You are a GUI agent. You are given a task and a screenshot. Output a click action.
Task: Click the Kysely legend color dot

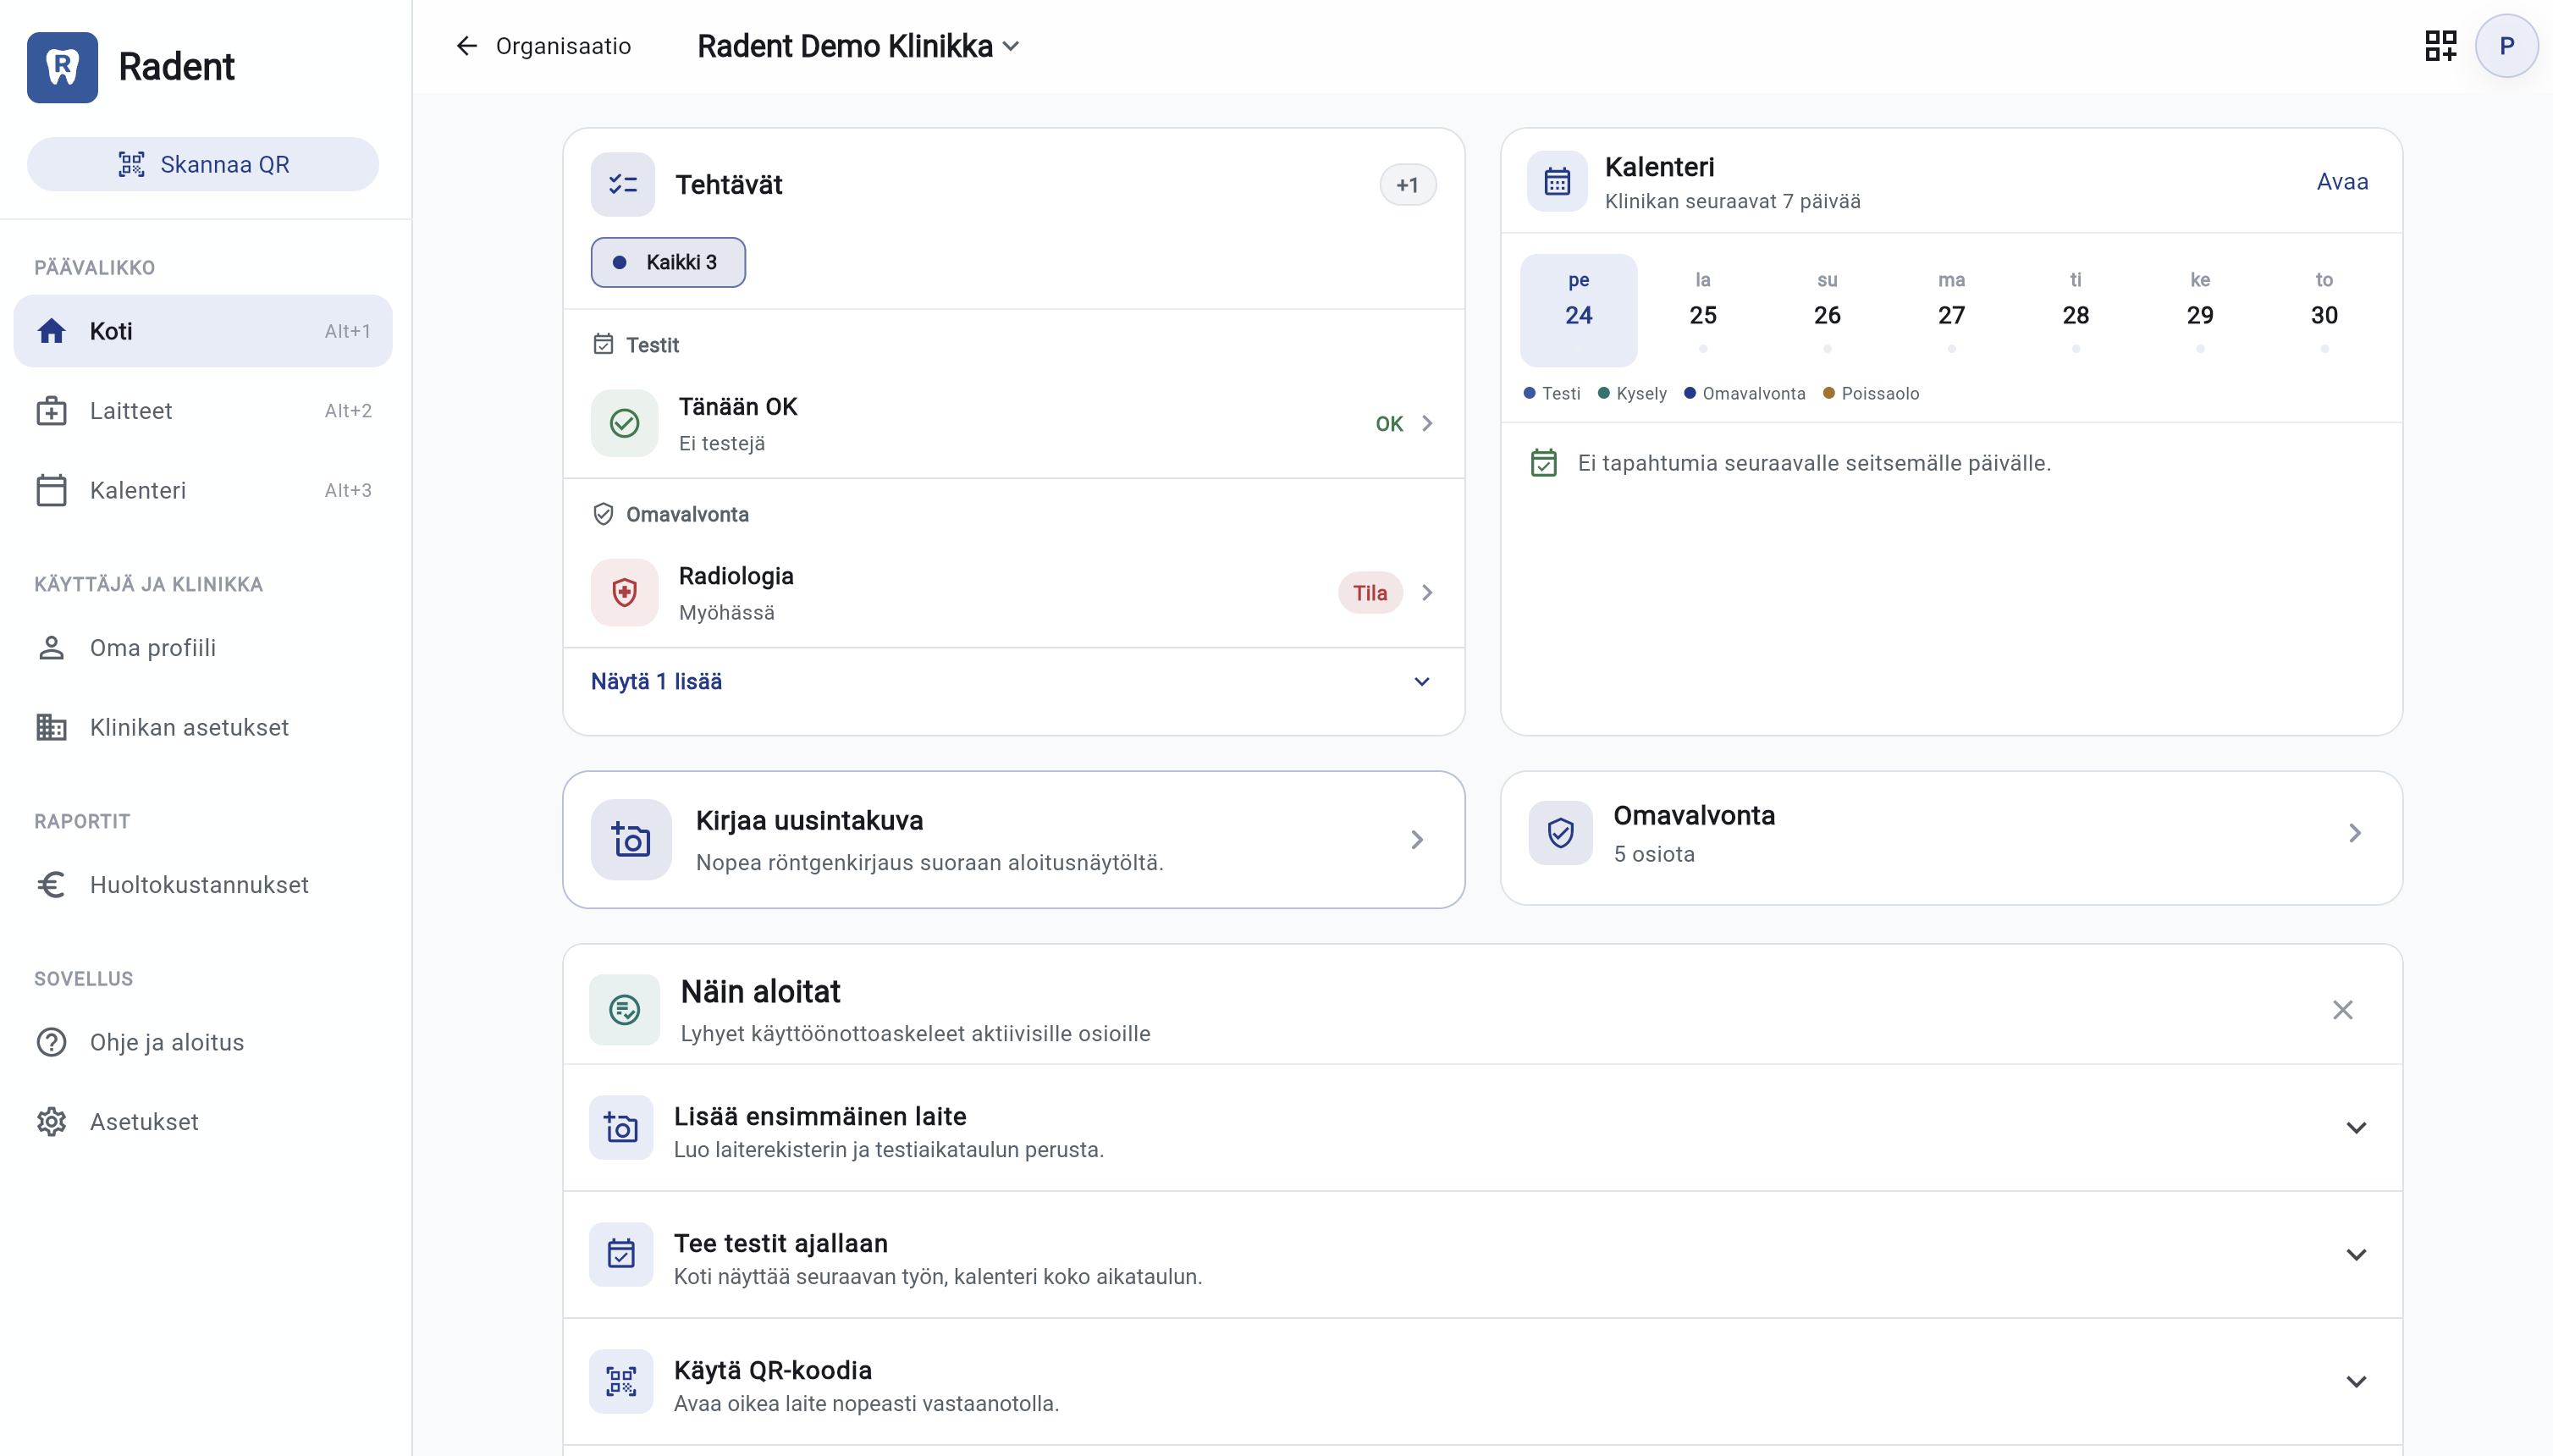point(1604,393)
